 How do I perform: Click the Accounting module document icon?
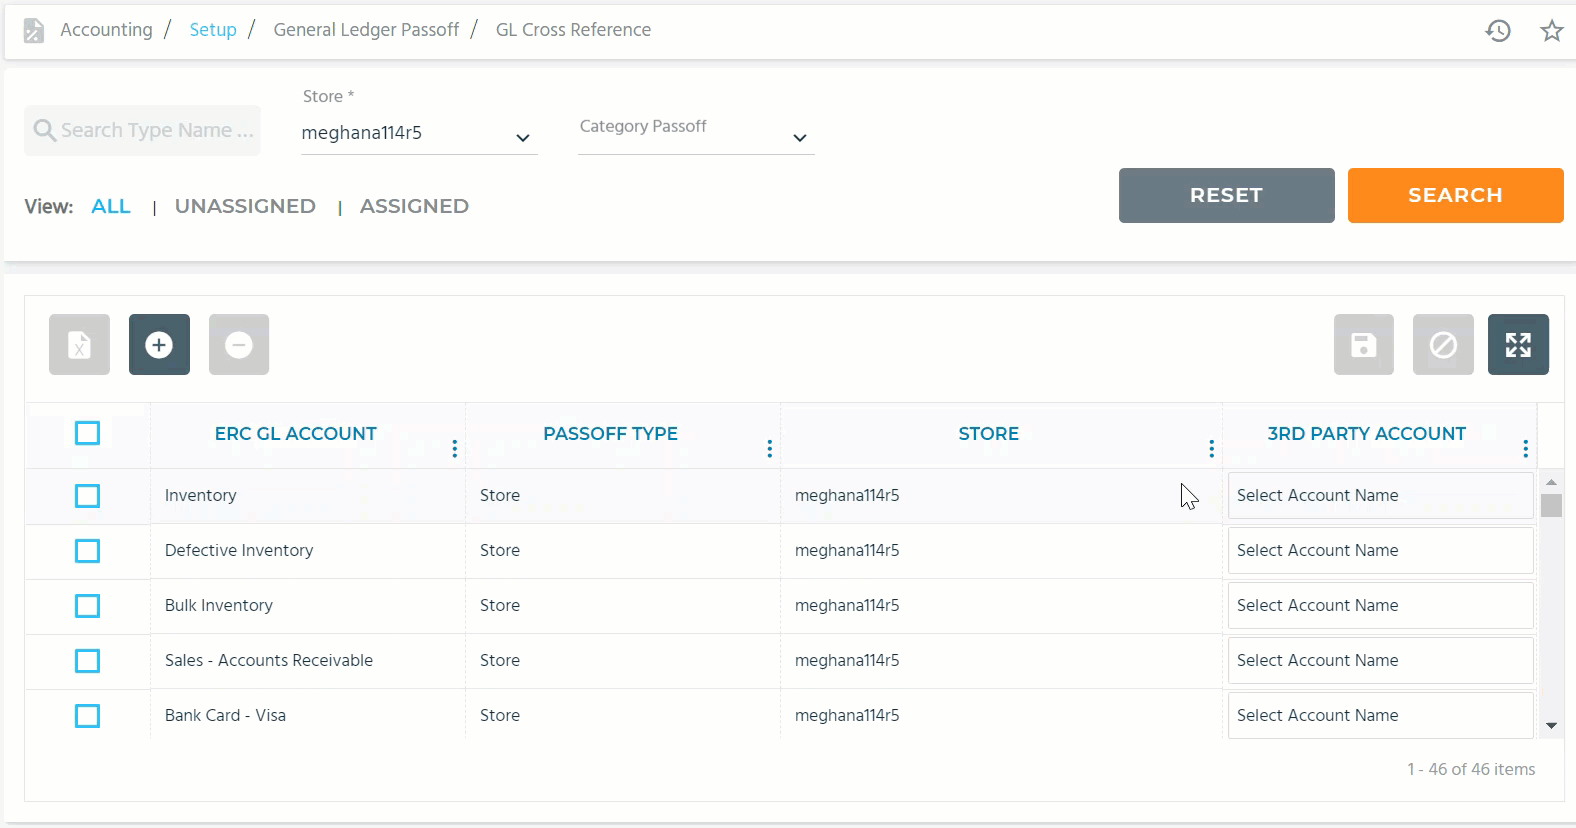[x=34, y=31]
